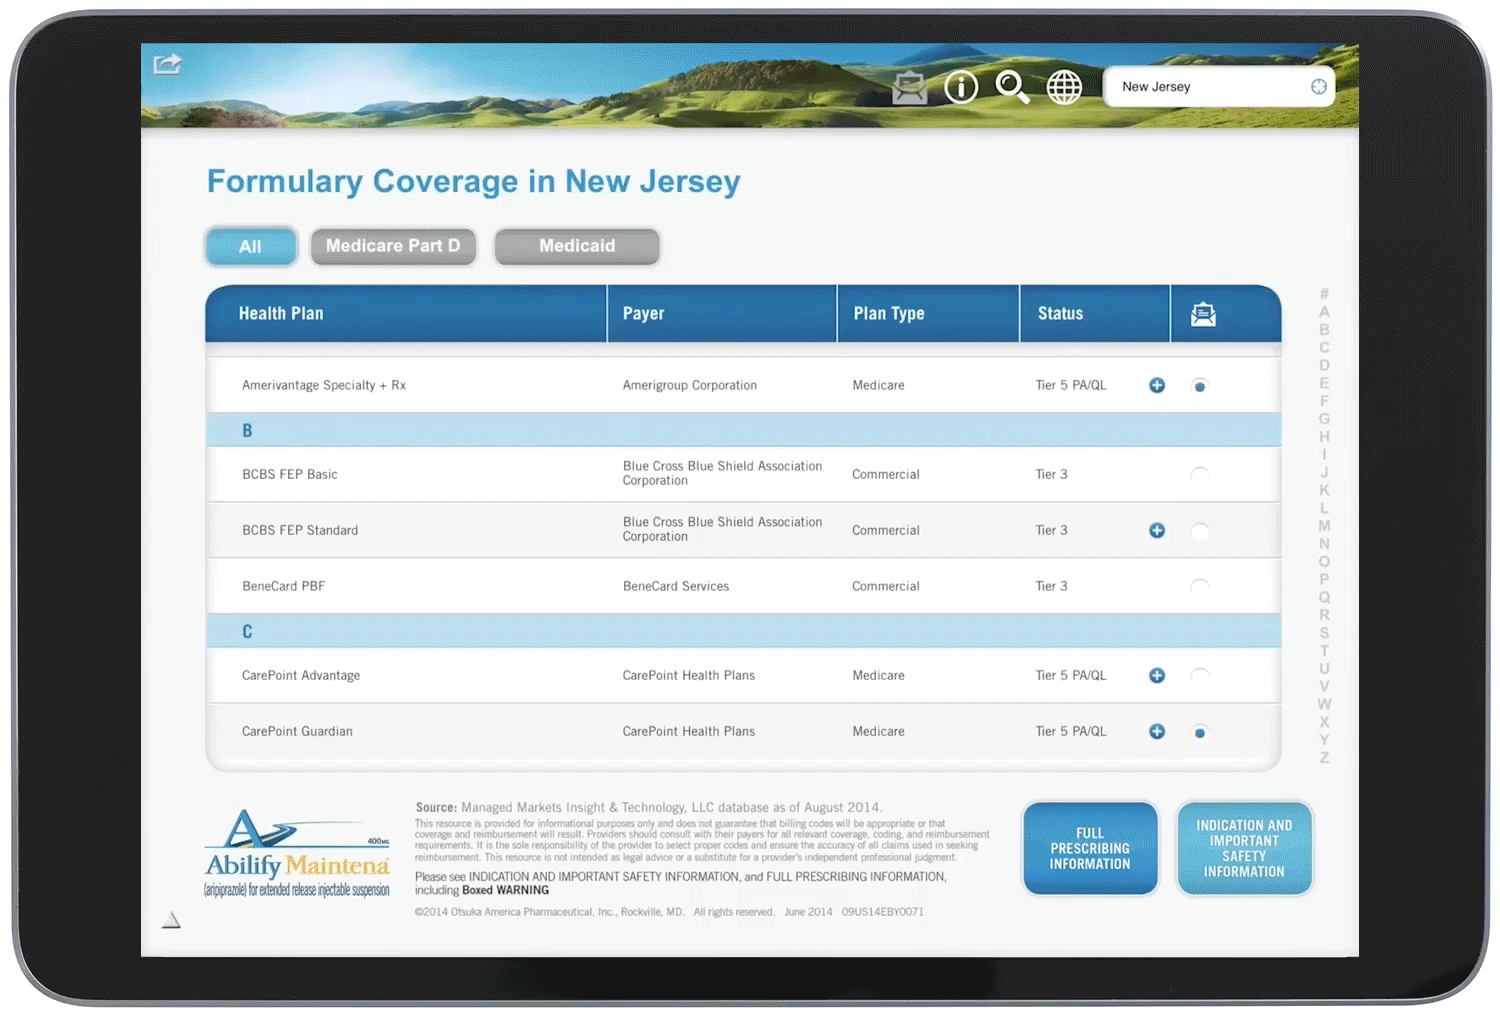Click the locate icon in state field
Image resolution: width=1500 pixels, height=1020 pixels.
(1319, 87)
